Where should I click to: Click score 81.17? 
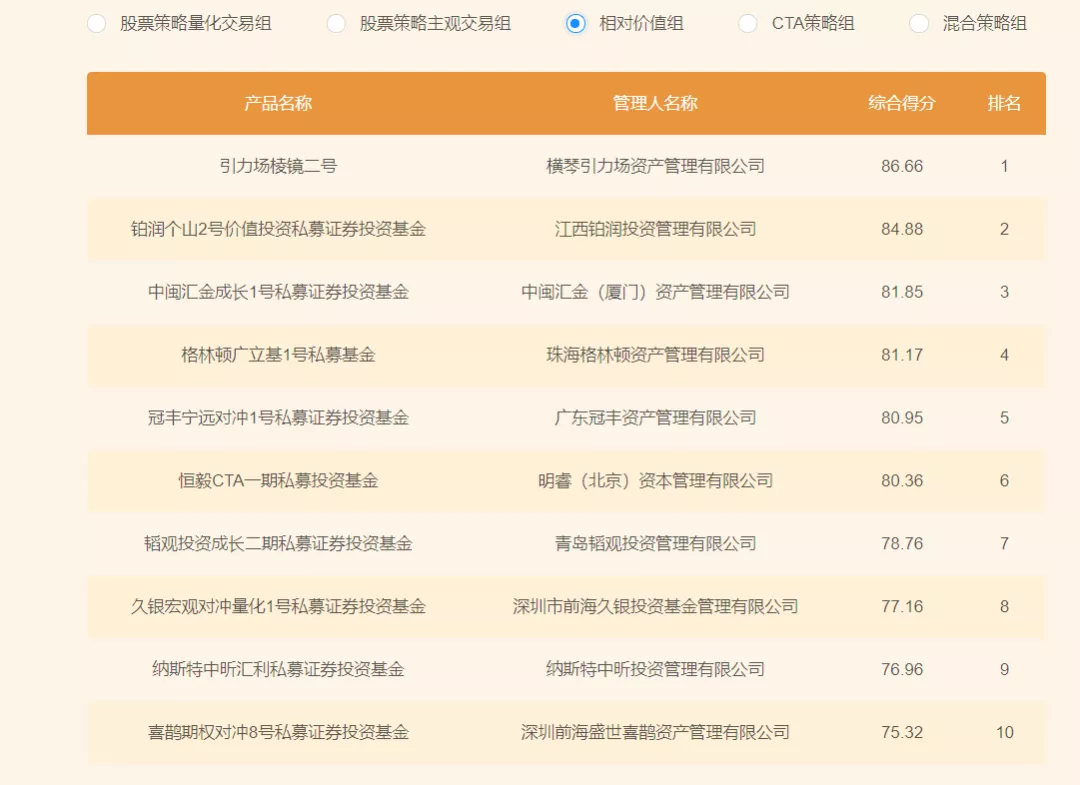[x=902, y=355]
